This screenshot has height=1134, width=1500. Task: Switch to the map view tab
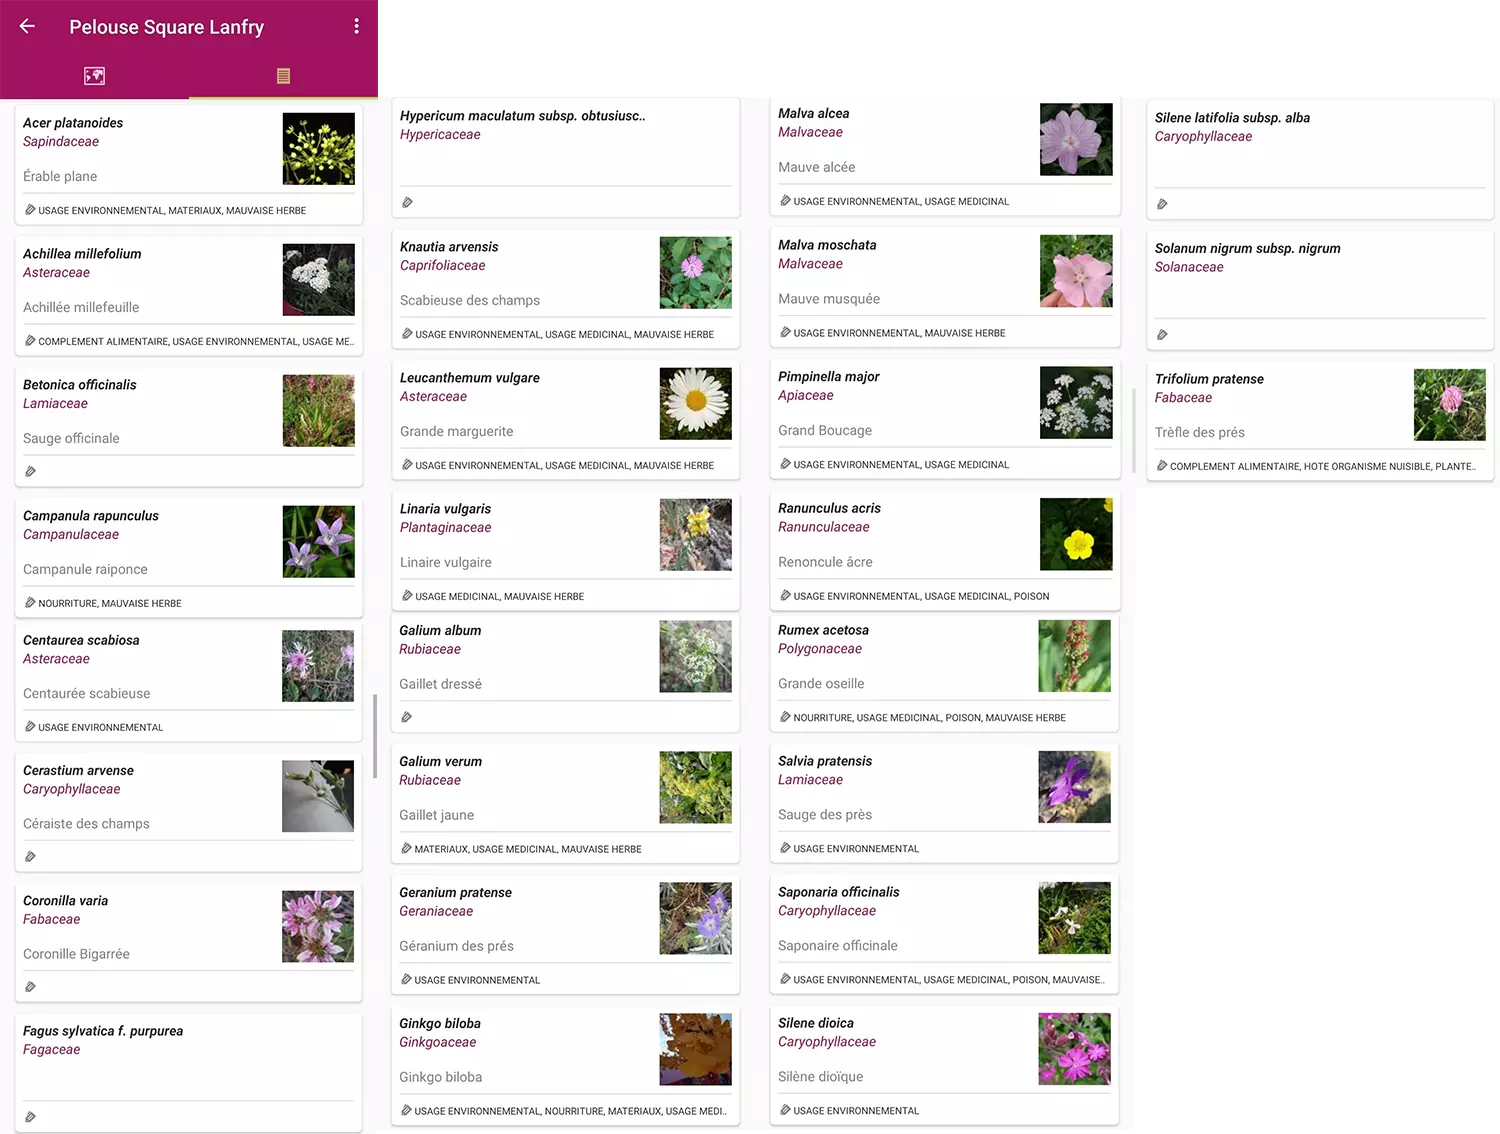click(x=94, y=76)
